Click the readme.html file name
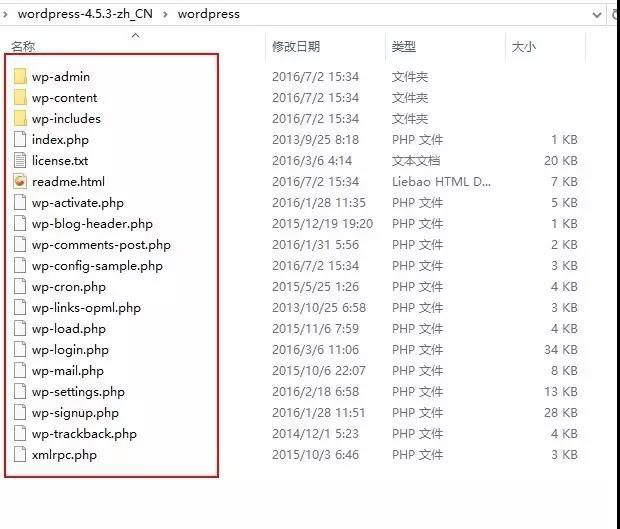 [x=68, y=181]
